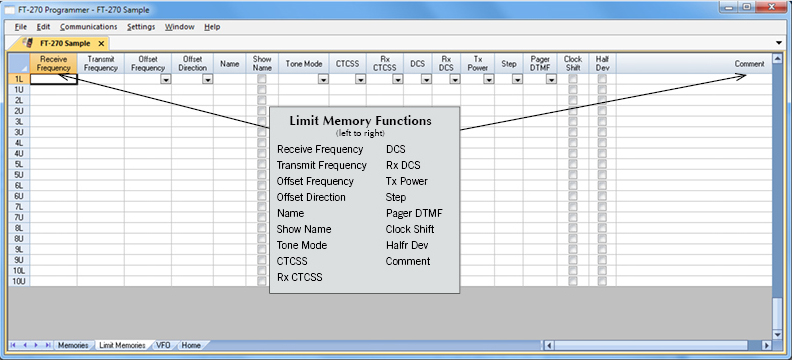Image resolution: width=792 pixels, height=360 pixels.
Task: Select row header 3L
Action: coord(19,121)
